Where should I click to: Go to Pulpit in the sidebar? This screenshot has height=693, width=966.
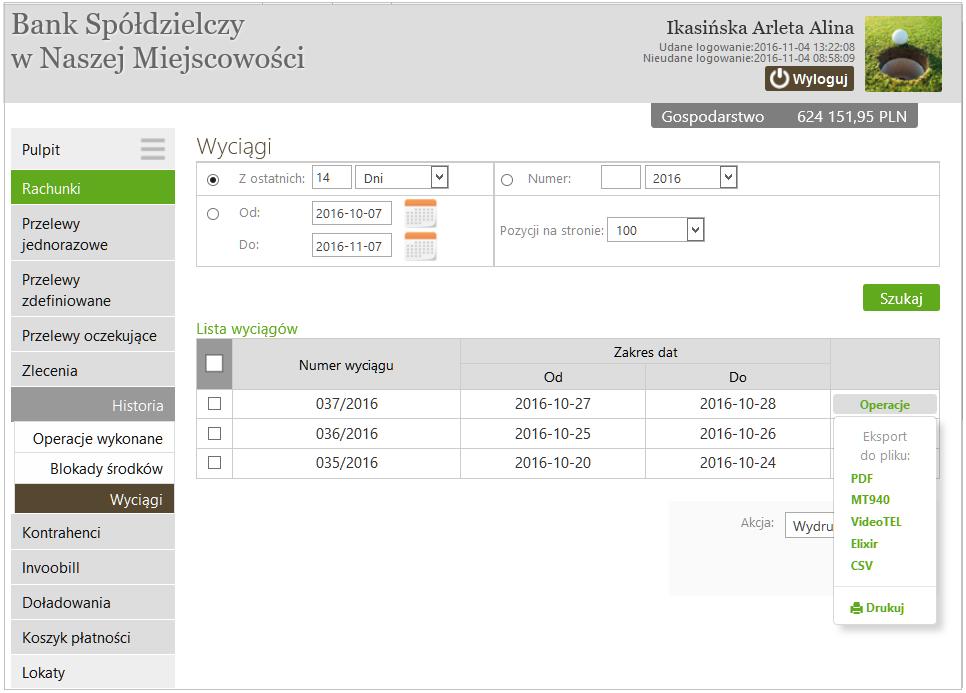pos(93,149)
